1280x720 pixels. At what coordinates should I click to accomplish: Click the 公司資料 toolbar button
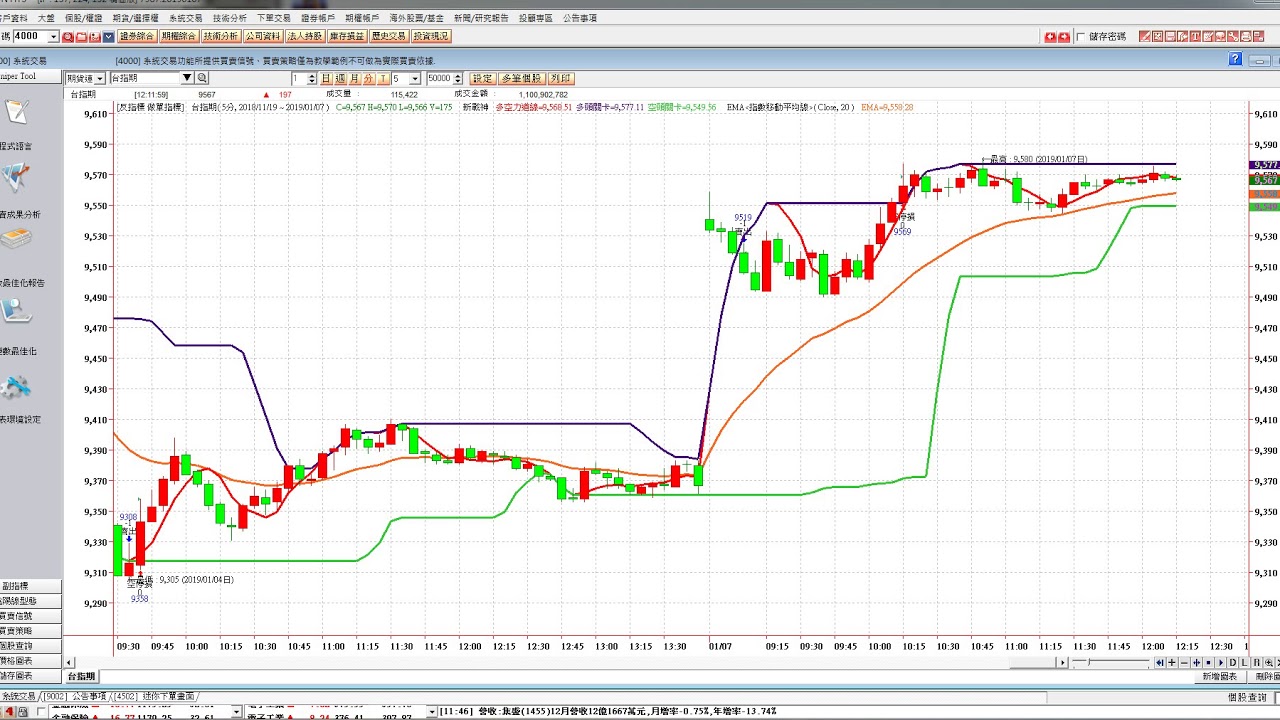(x=262, y=36)
